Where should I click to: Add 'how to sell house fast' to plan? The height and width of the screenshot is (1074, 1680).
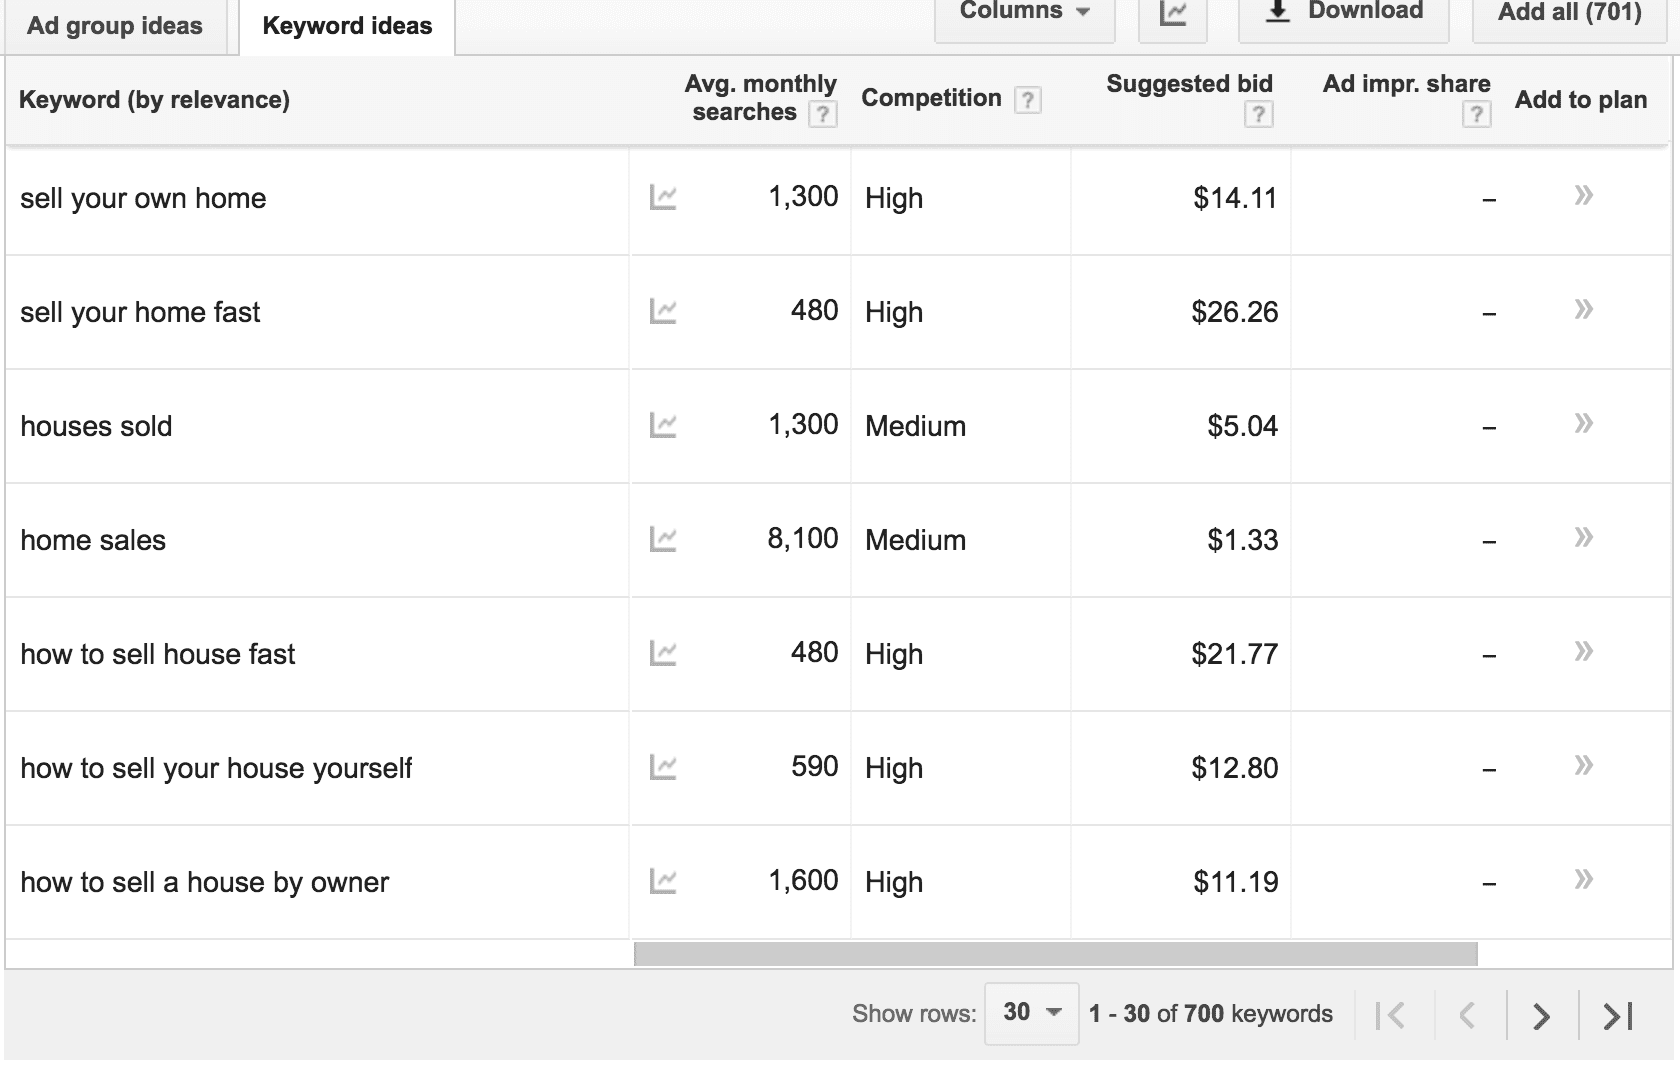point(1583,651)
